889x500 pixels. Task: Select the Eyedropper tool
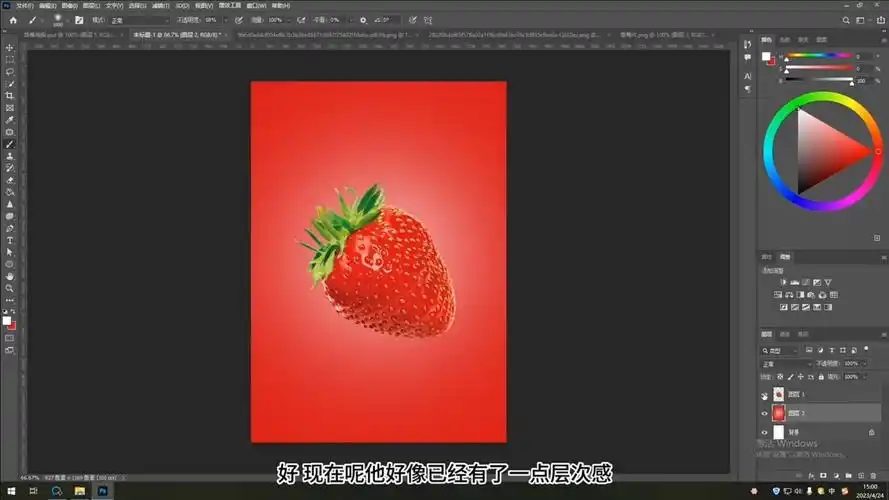10,120
